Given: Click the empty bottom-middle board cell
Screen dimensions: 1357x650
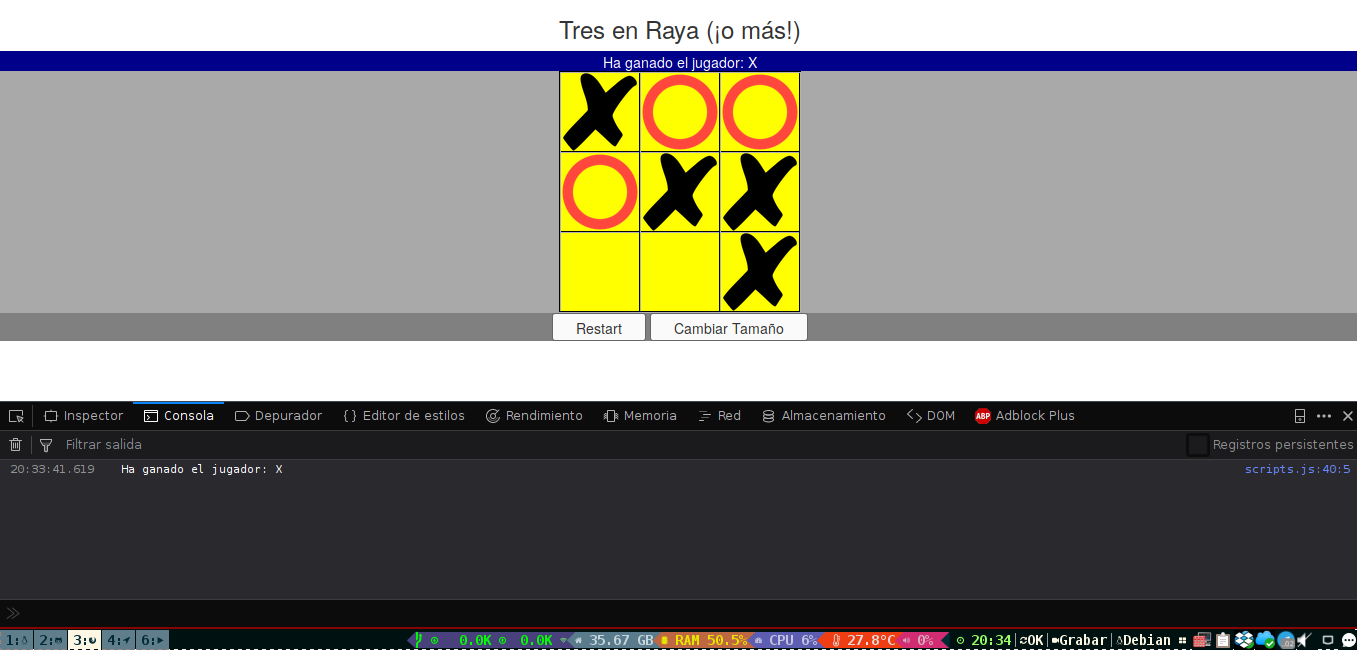Looking at the screenshot, I should (680, 272).
